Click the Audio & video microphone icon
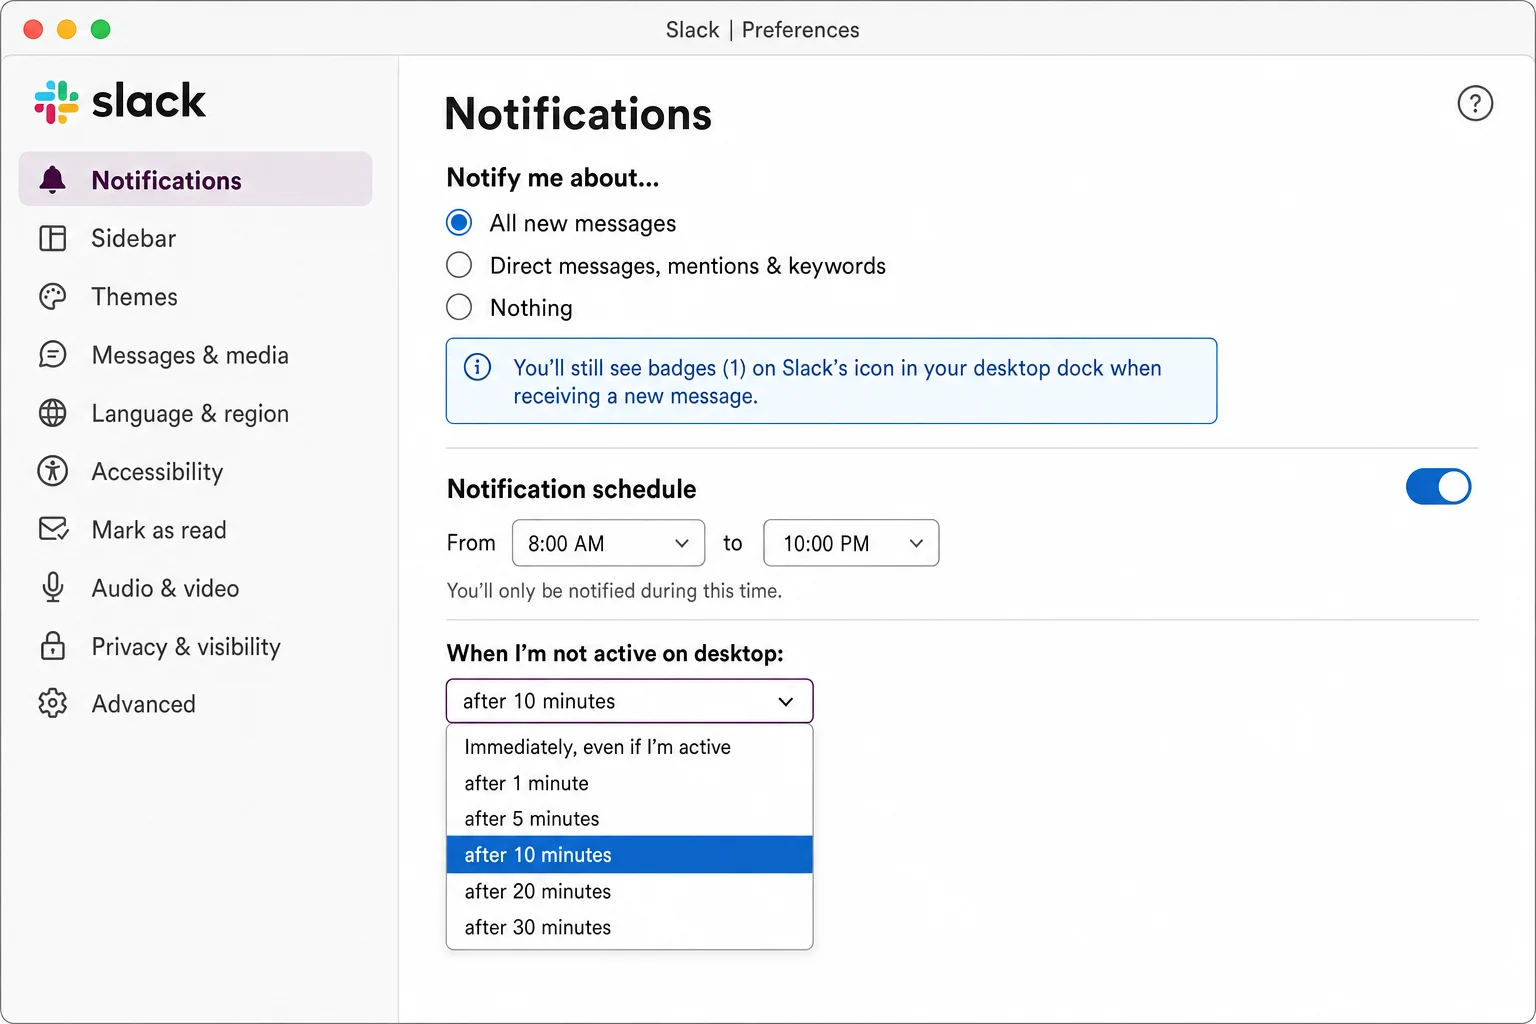The image size is (1536, 1024). coord(52,588)
